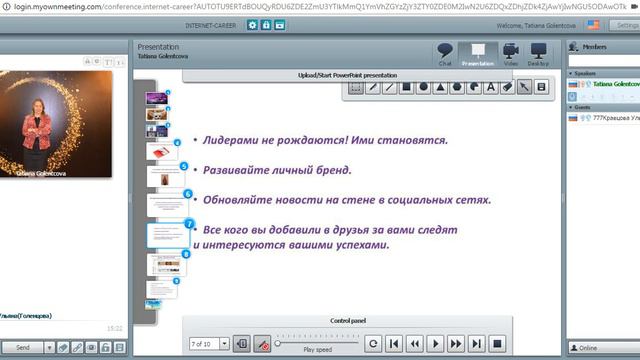
Task: Click the language flag icon in header
Action: pyautogui.click(x=593, y=25)
